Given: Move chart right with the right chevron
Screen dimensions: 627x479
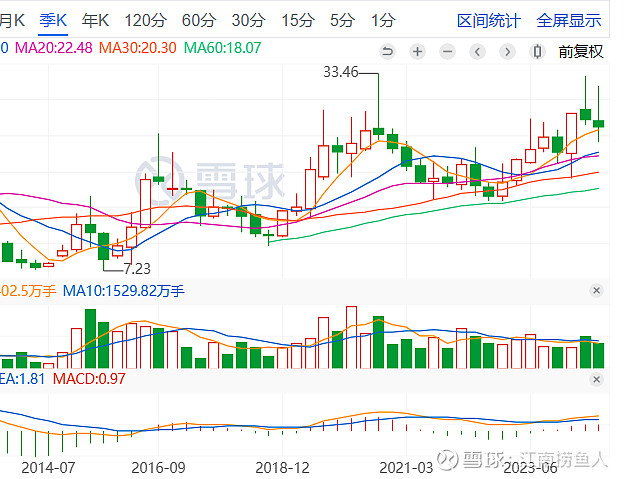Looking at the screenshot, I should [507, 52].
